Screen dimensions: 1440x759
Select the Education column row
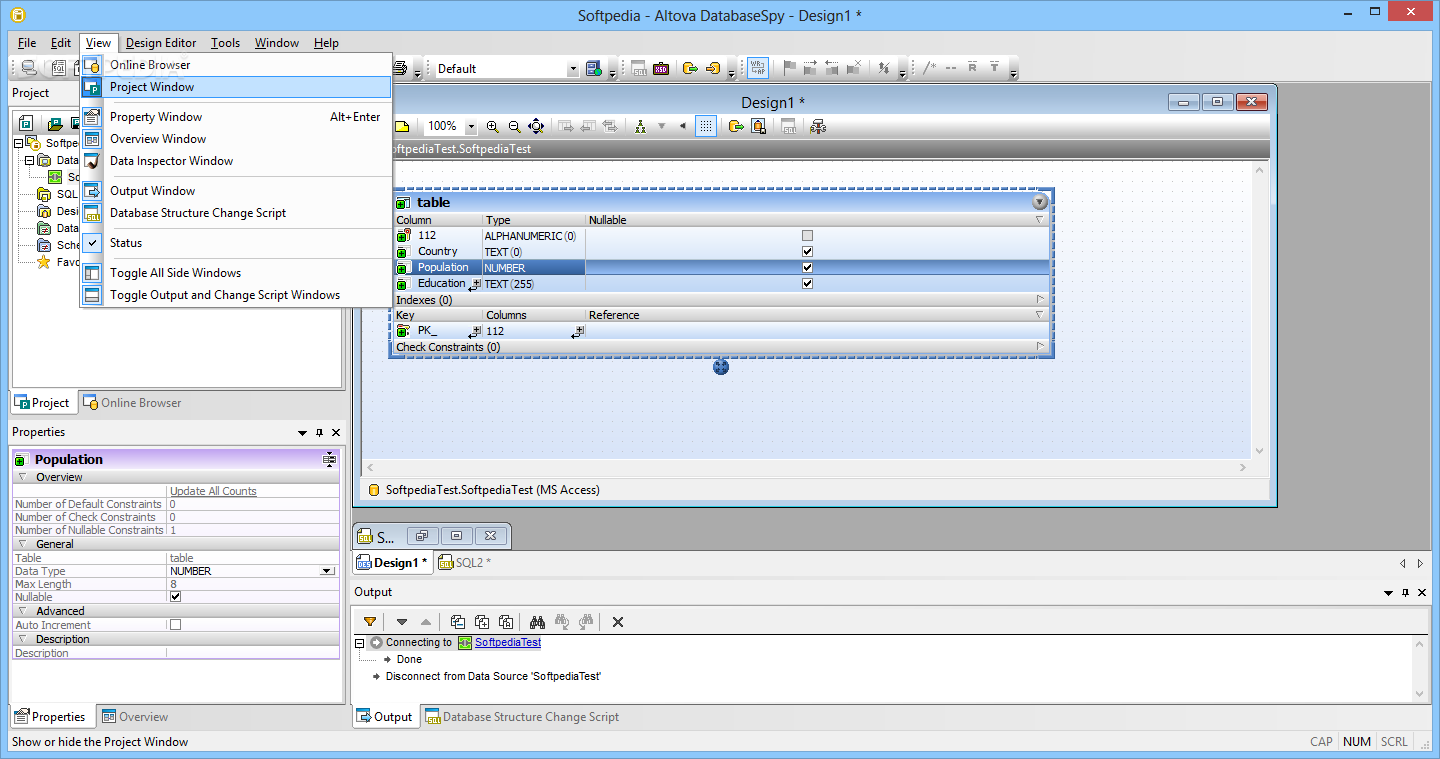(722, 284)
